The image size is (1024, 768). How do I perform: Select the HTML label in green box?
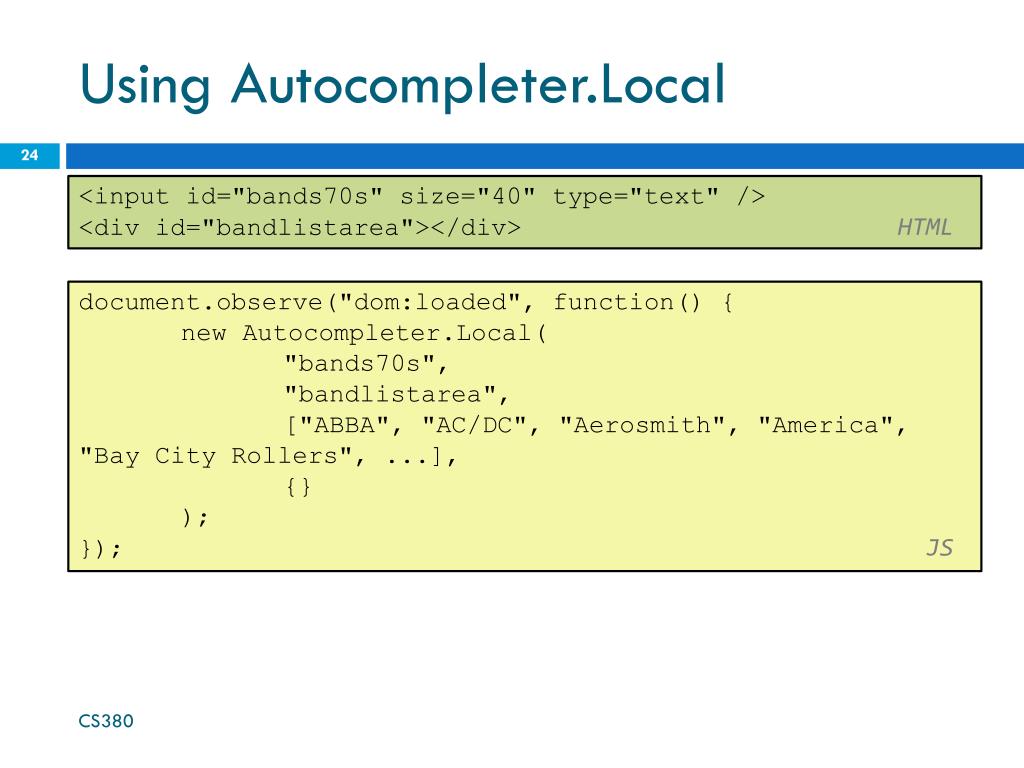[x=923, y=227]
